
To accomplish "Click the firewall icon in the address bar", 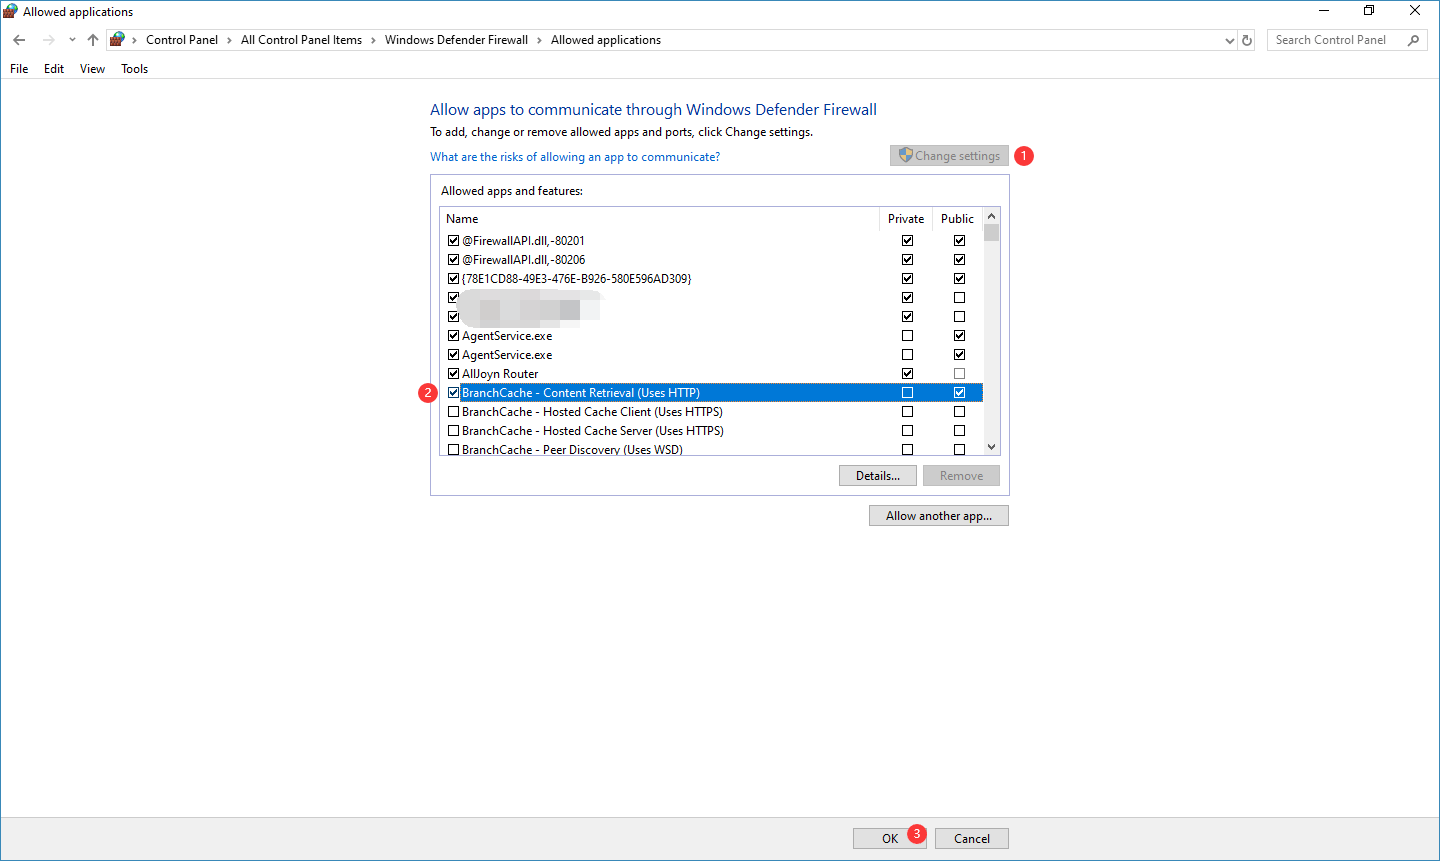I will click(x=117, y=39).
